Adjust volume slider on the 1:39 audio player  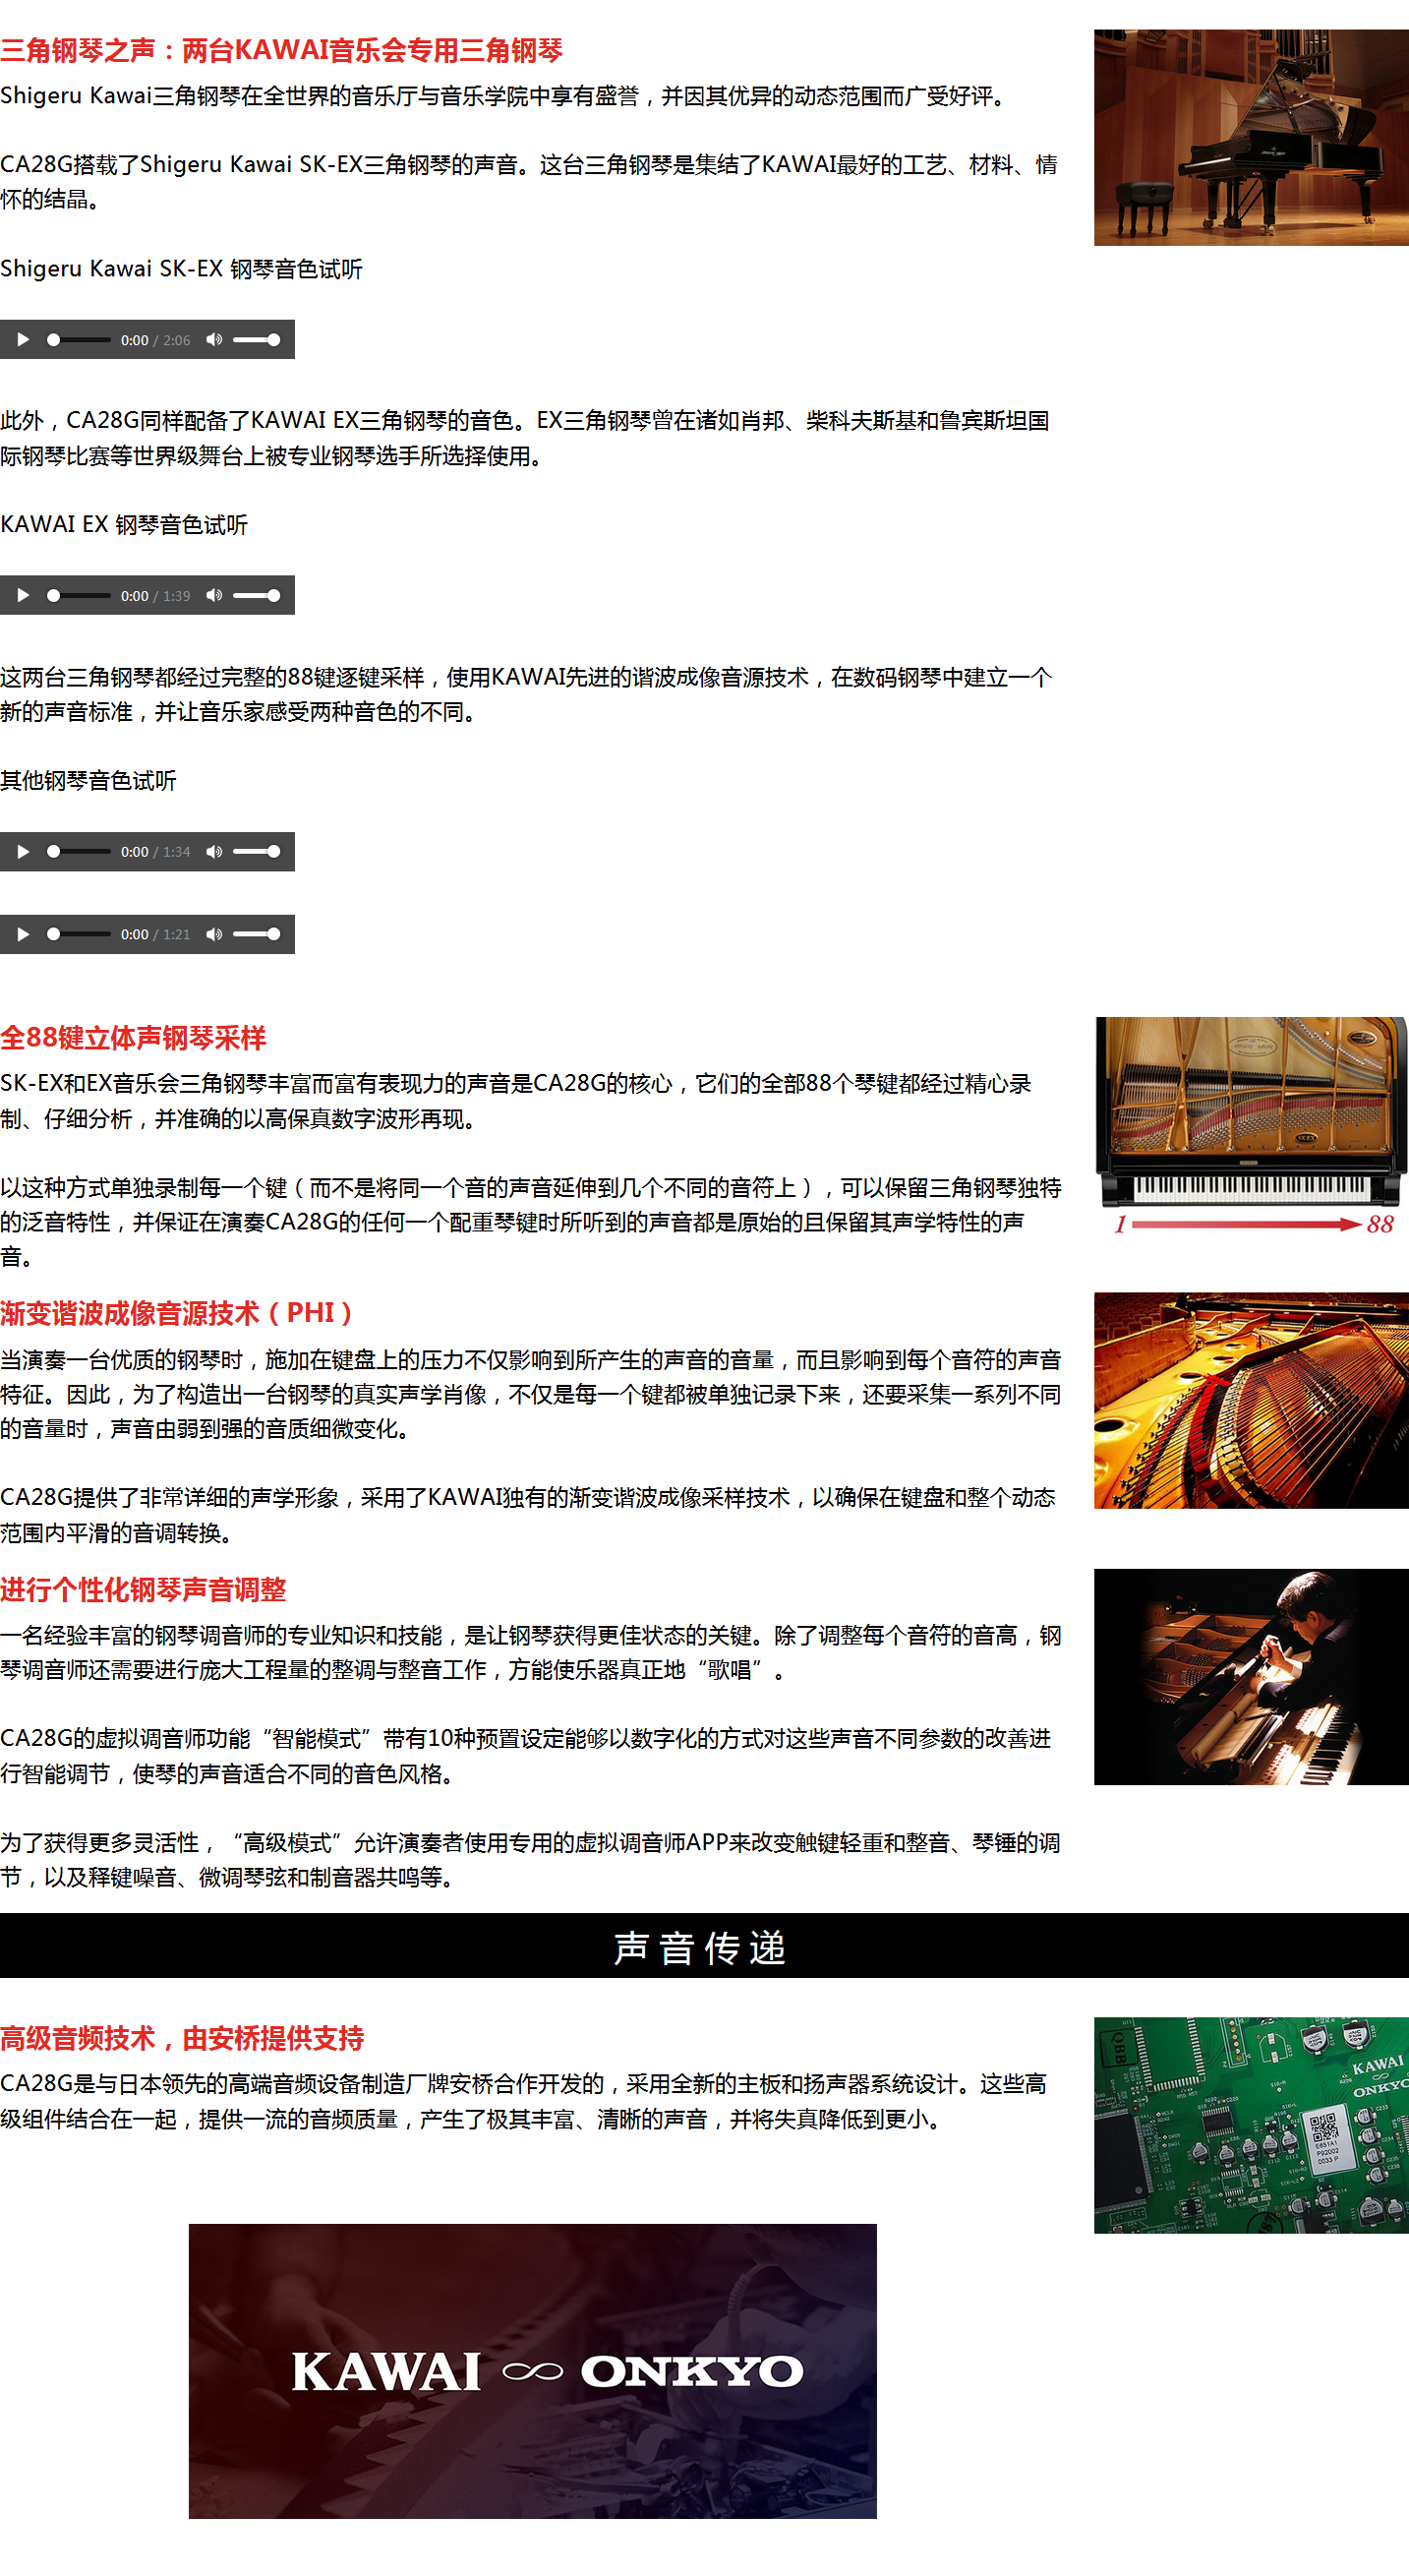[257, 596]
